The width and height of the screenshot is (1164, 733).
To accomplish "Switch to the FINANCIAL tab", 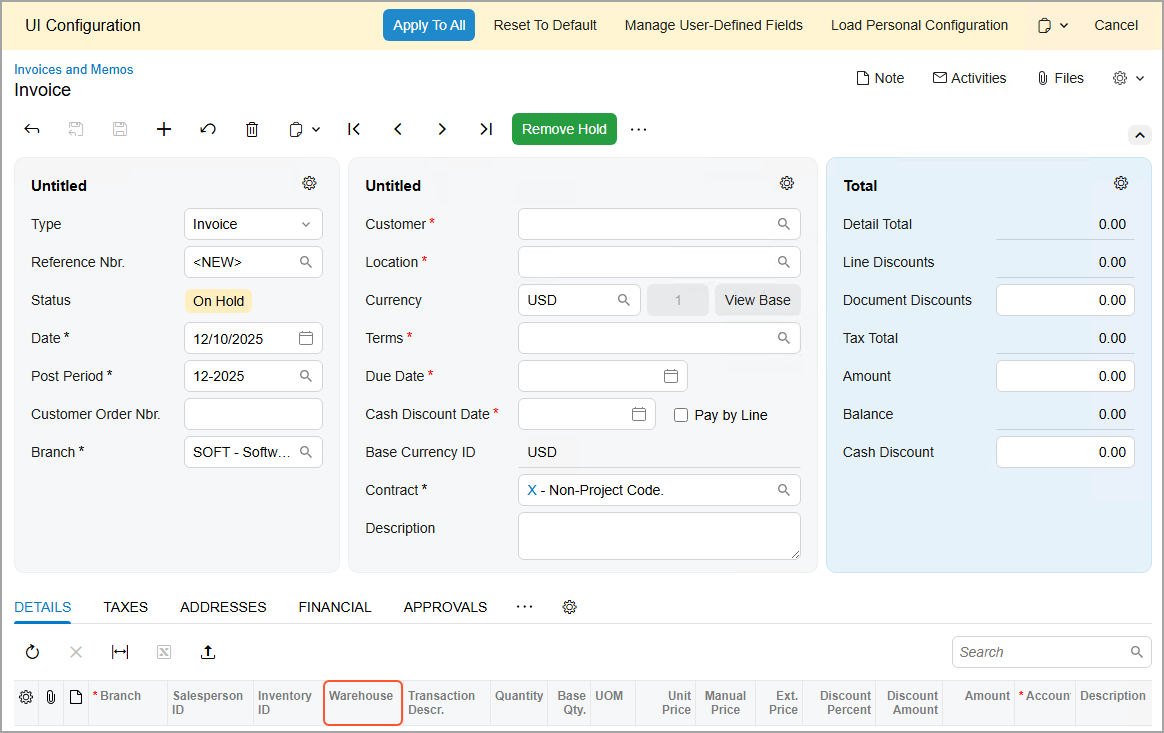I will [x=335, y=607].
